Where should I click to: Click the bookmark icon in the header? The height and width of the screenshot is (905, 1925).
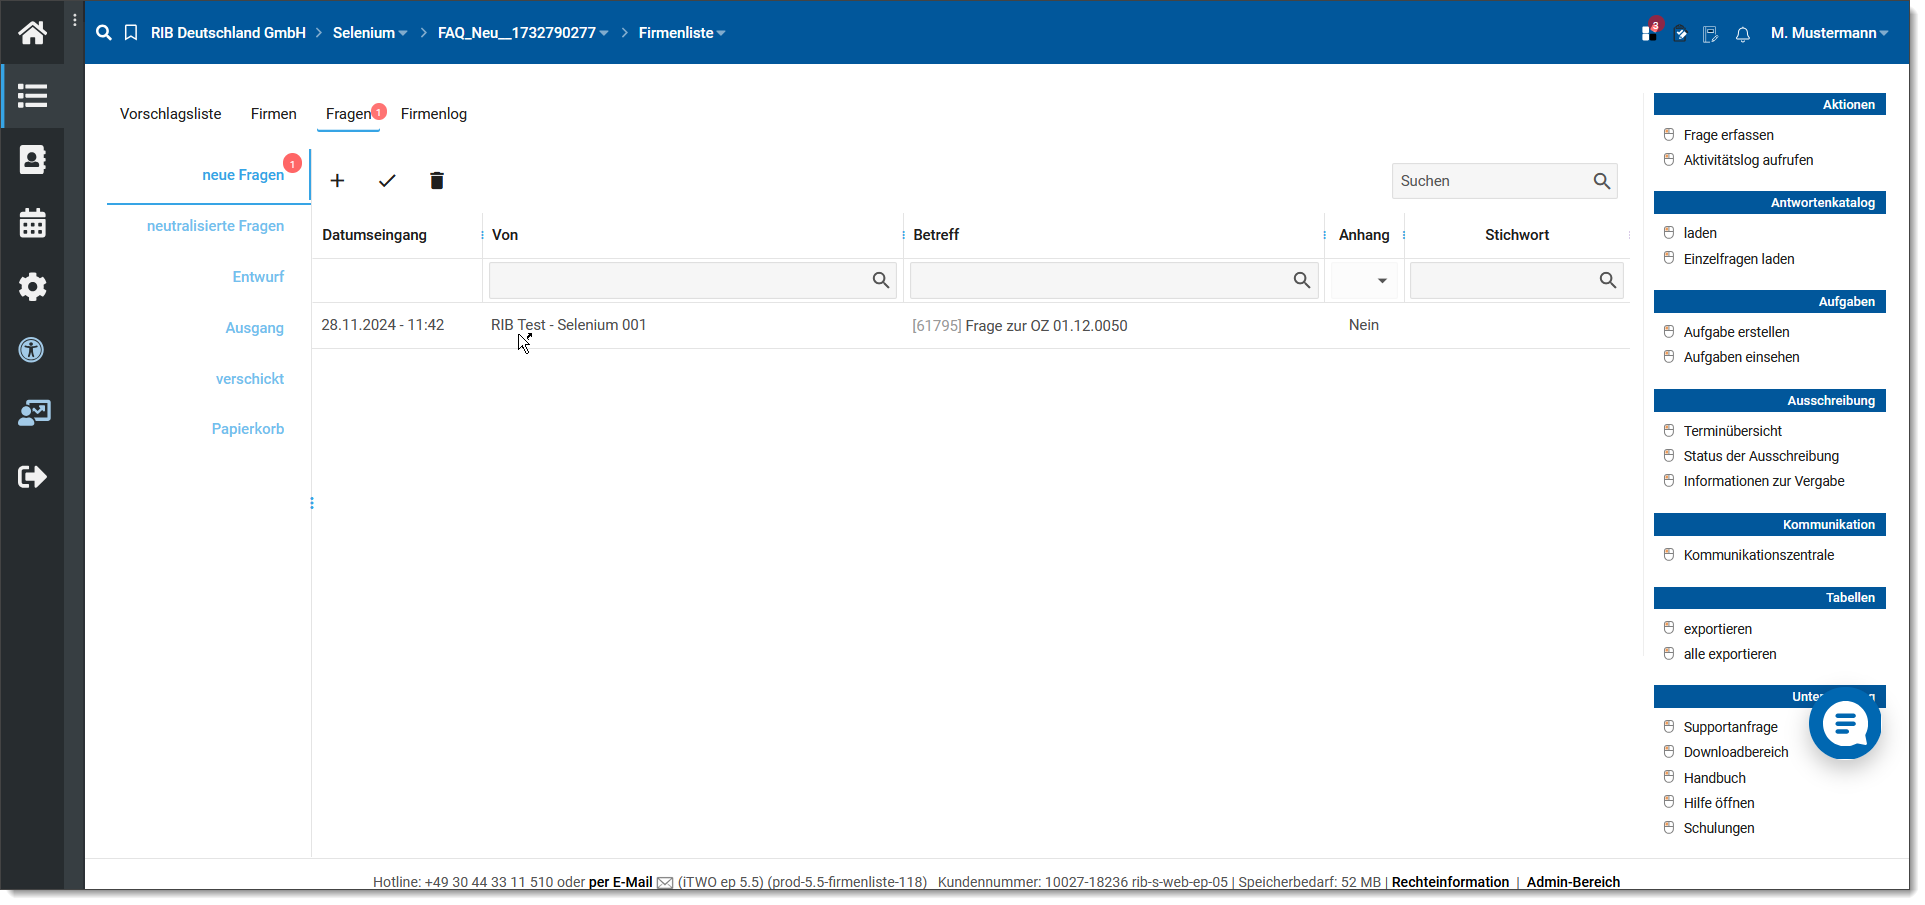[131, 33]
